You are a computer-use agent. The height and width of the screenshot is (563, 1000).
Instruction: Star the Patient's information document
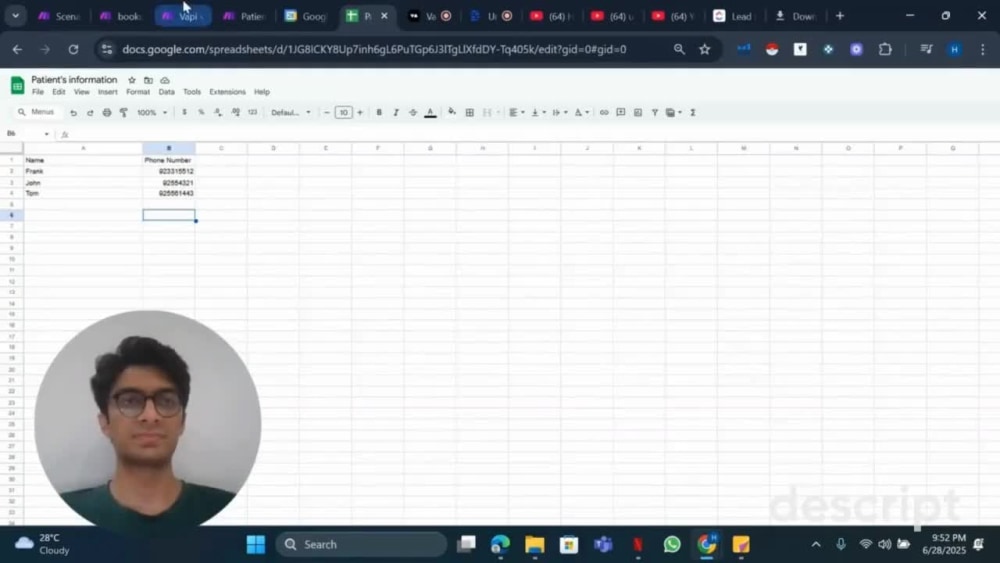(132, 80)
